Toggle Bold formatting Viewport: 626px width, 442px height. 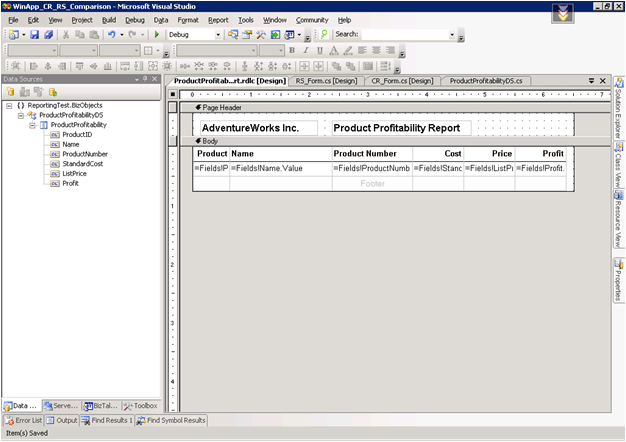coord(292,50)
